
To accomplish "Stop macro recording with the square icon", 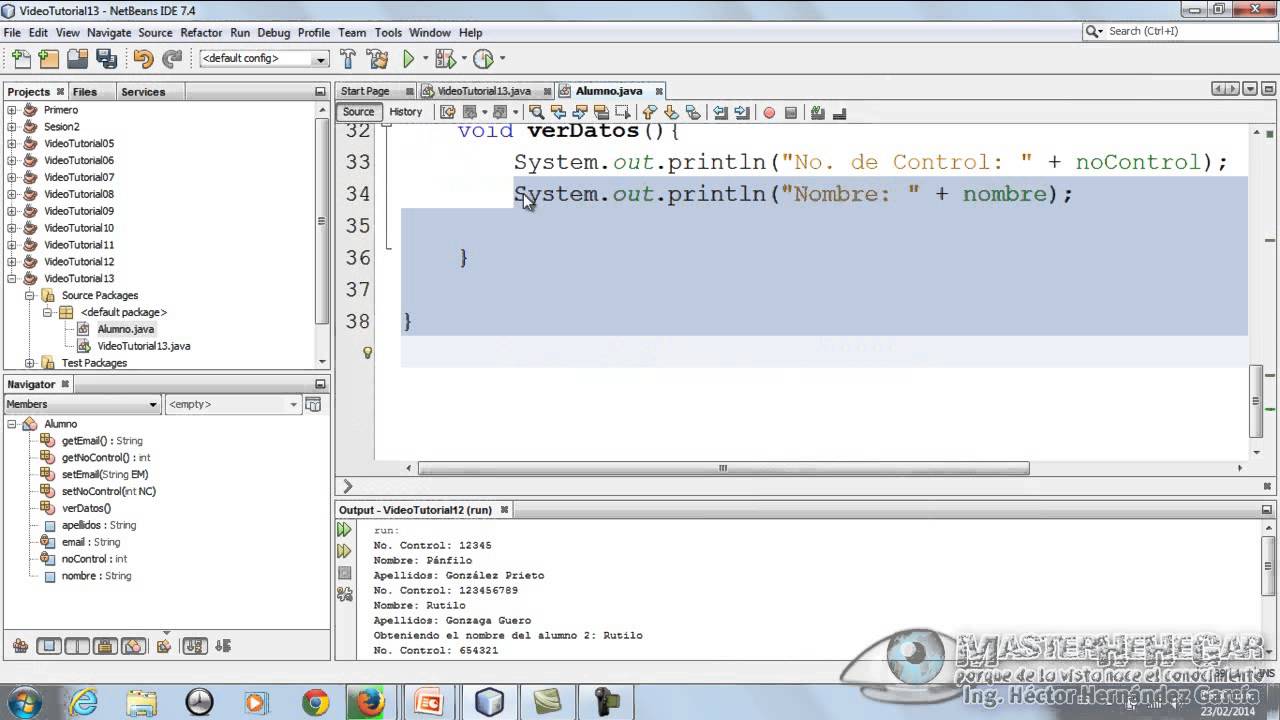I will click(791, 112).
